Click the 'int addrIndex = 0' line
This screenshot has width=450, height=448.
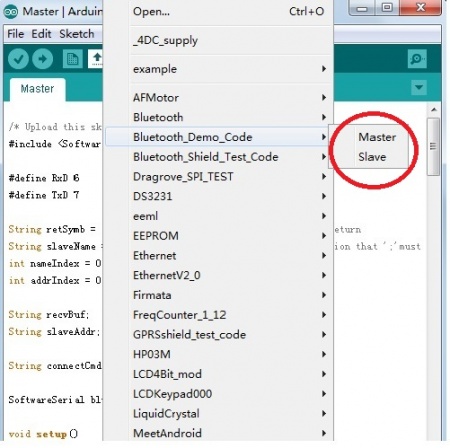[55, 280]
